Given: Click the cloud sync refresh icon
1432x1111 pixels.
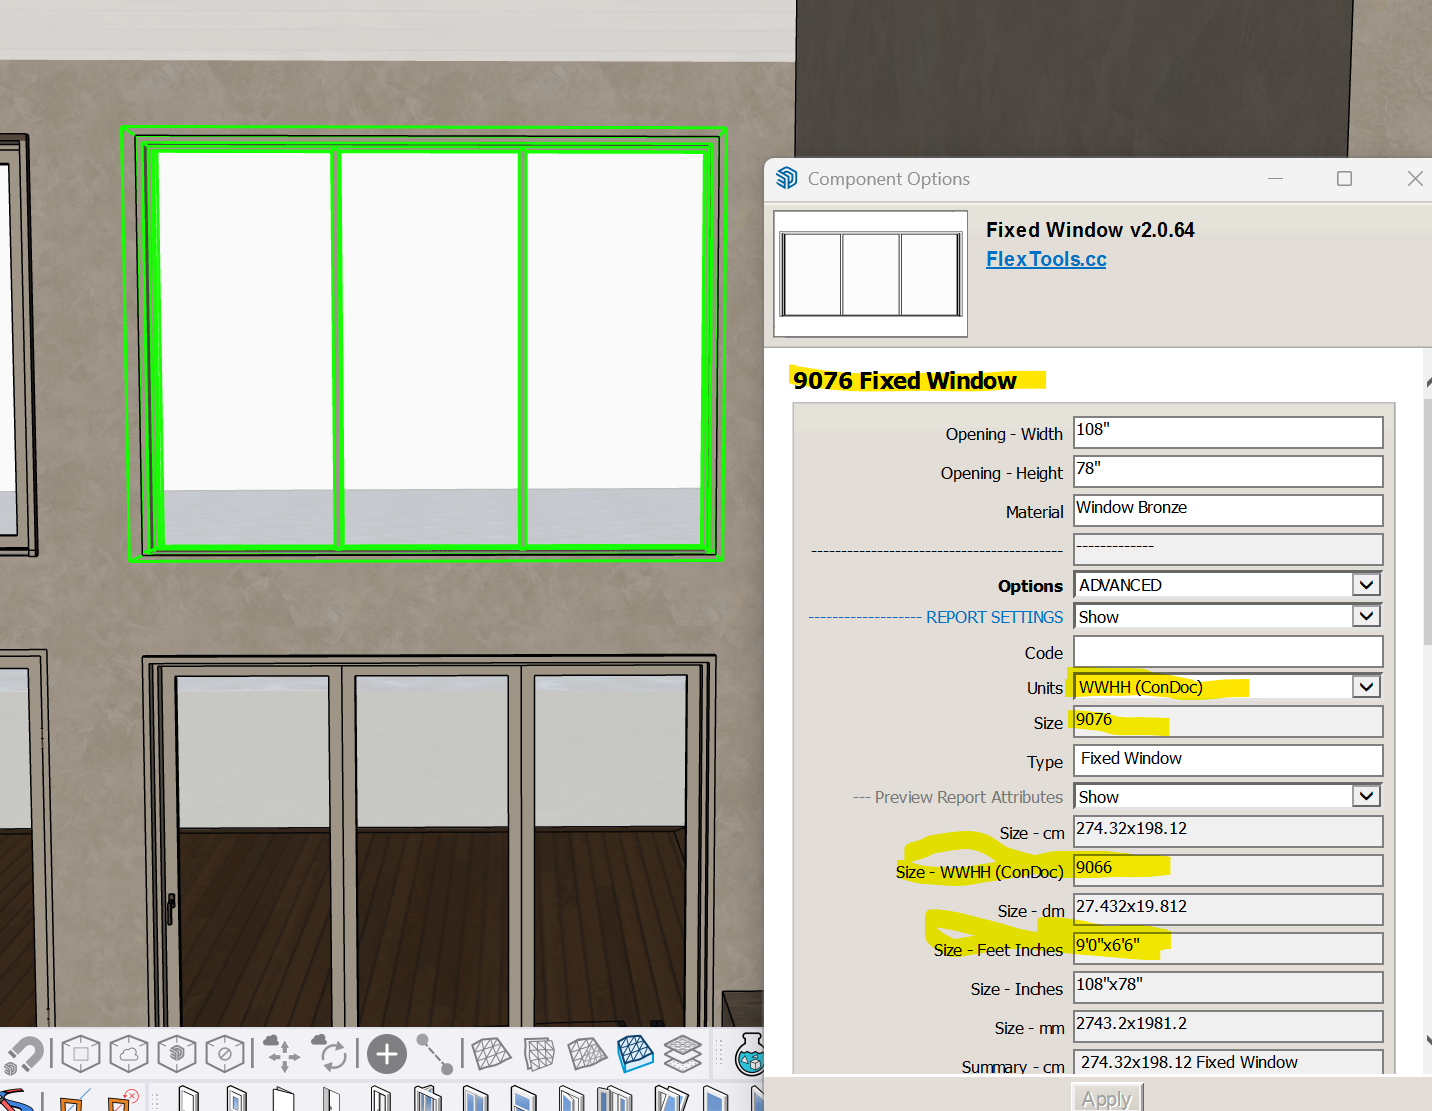Looking at the screenshot, I should (331, 1054).
